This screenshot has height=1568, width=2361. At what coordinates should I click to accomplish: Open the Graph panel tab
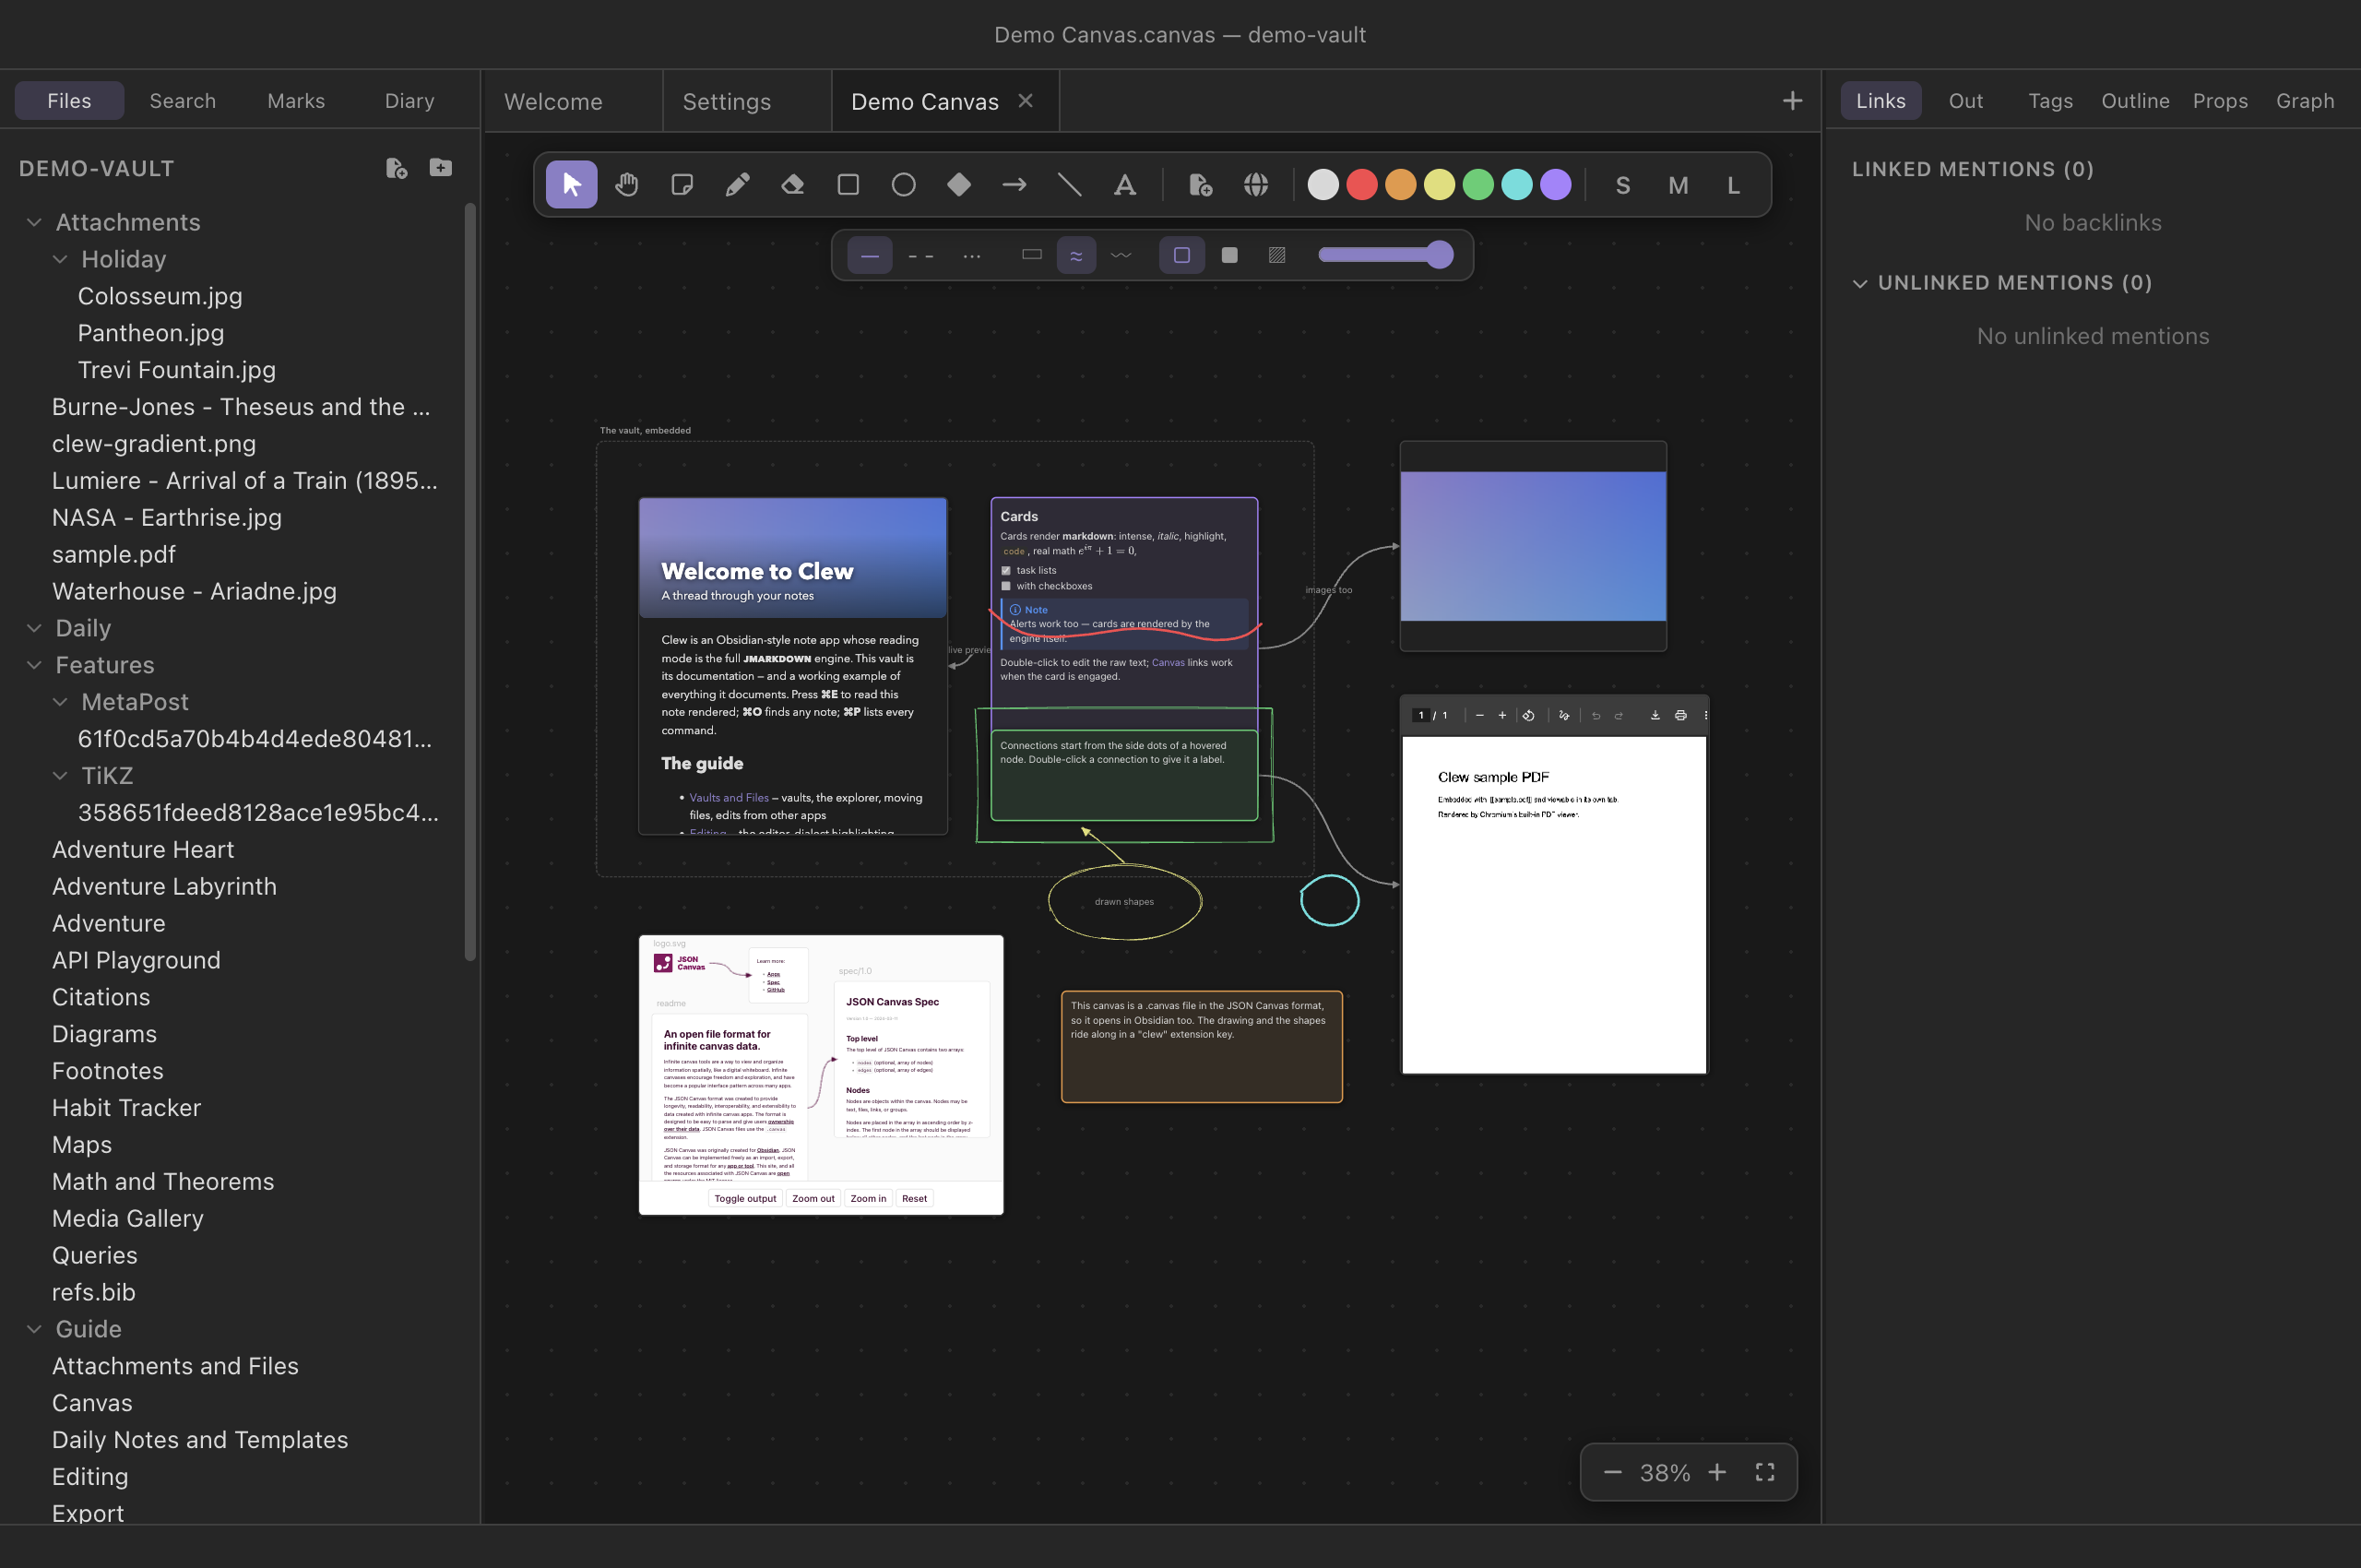point(2305,101)
